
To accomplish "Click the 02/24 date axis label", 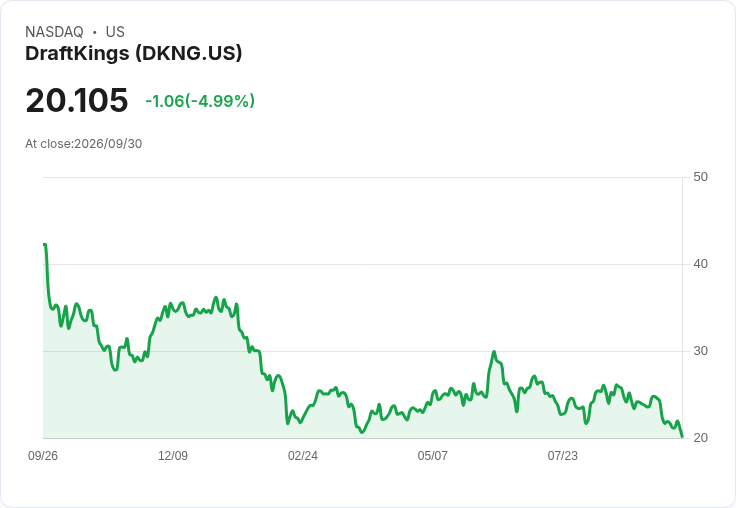I will point(303,455).
